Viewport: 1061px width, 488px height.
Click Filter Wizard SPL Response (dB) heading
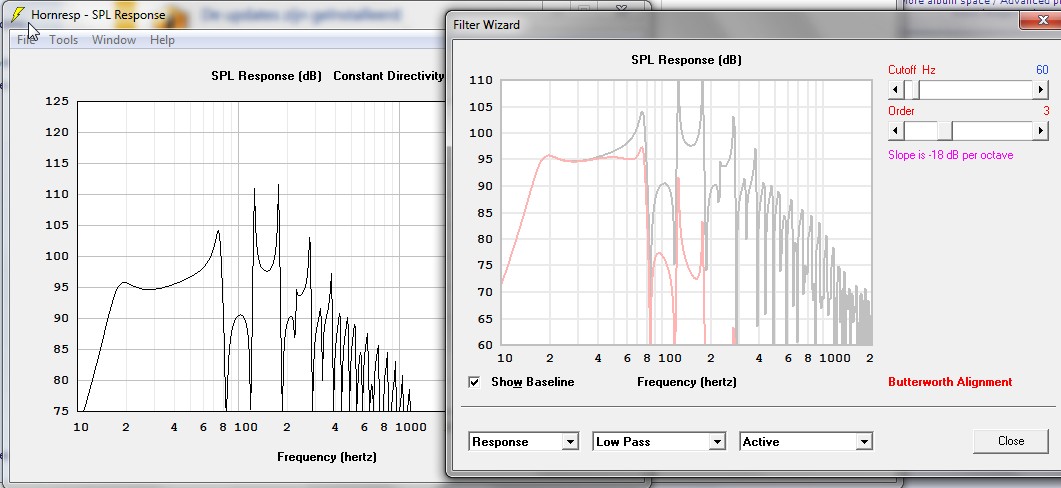point(686,60)
